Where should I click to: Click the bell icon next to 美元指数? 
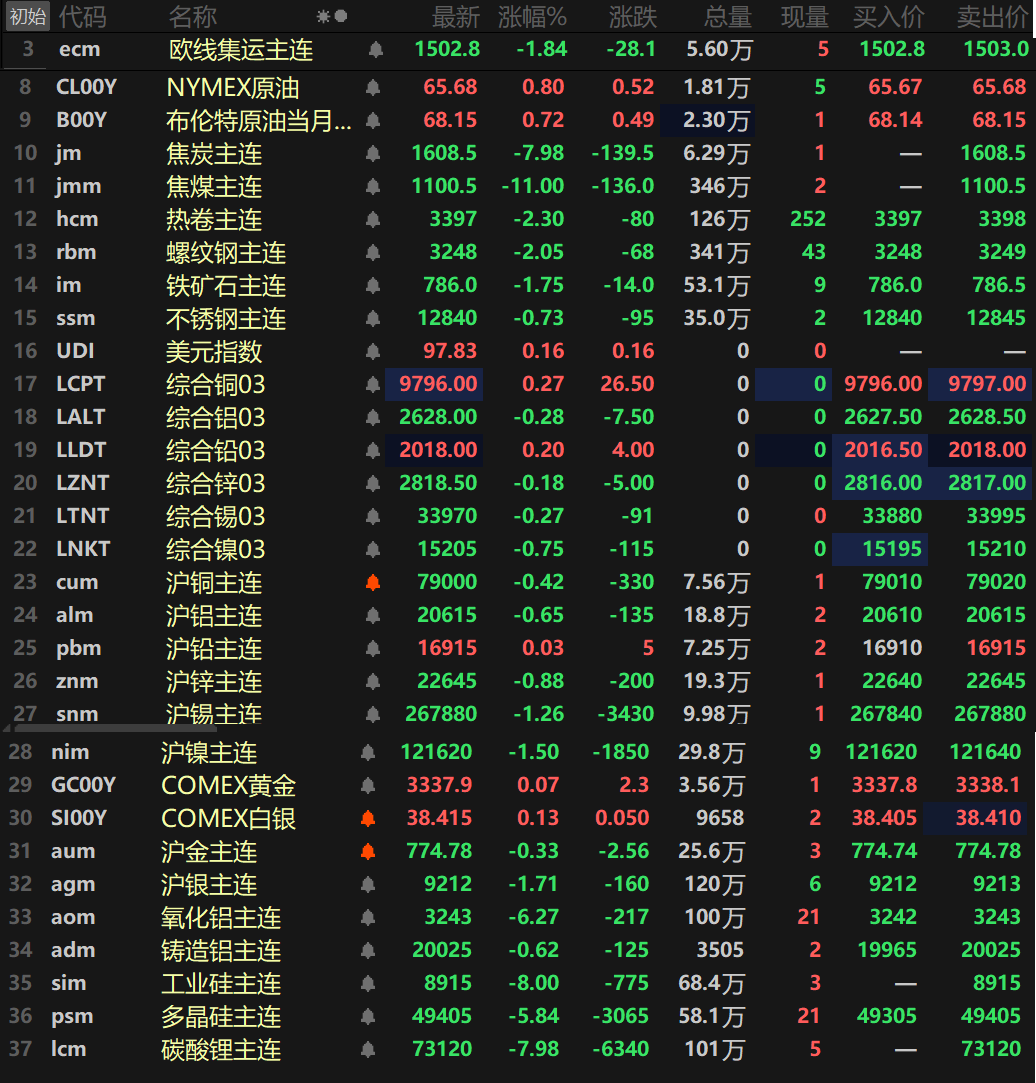(x=373, y=352)
